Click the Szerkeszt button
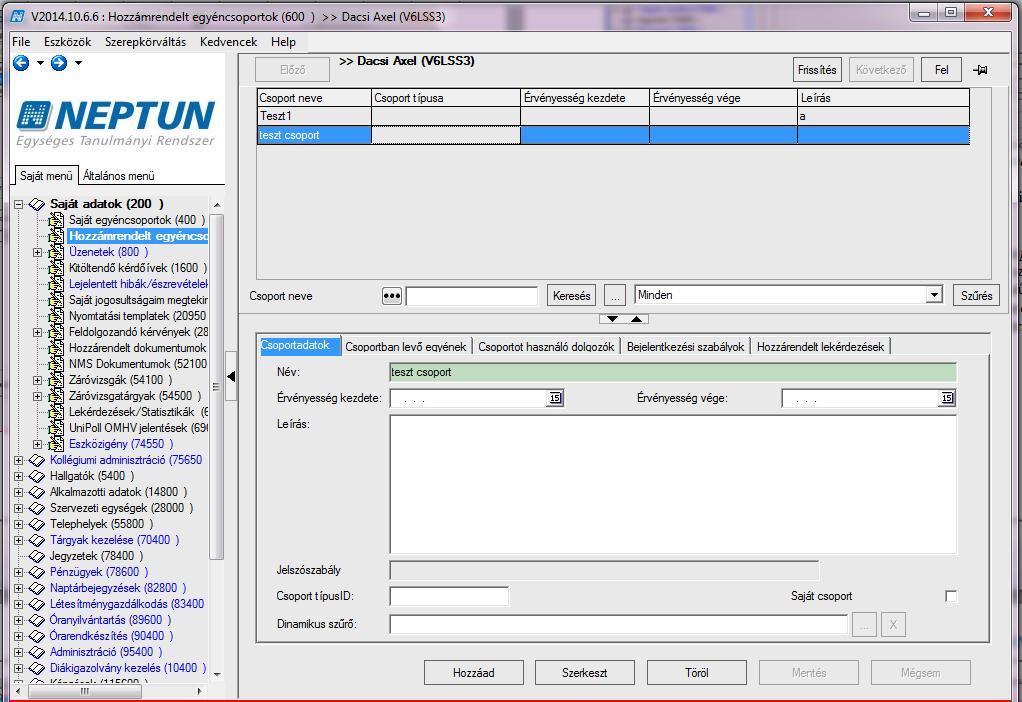 (585, 673)
